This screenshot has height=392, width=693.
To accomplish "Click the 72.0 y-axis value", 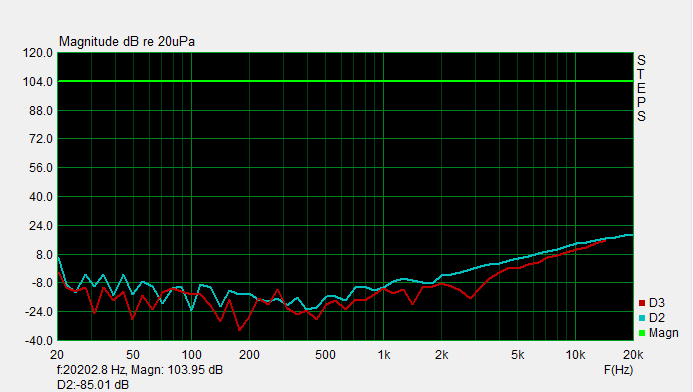I will (41, 139).
